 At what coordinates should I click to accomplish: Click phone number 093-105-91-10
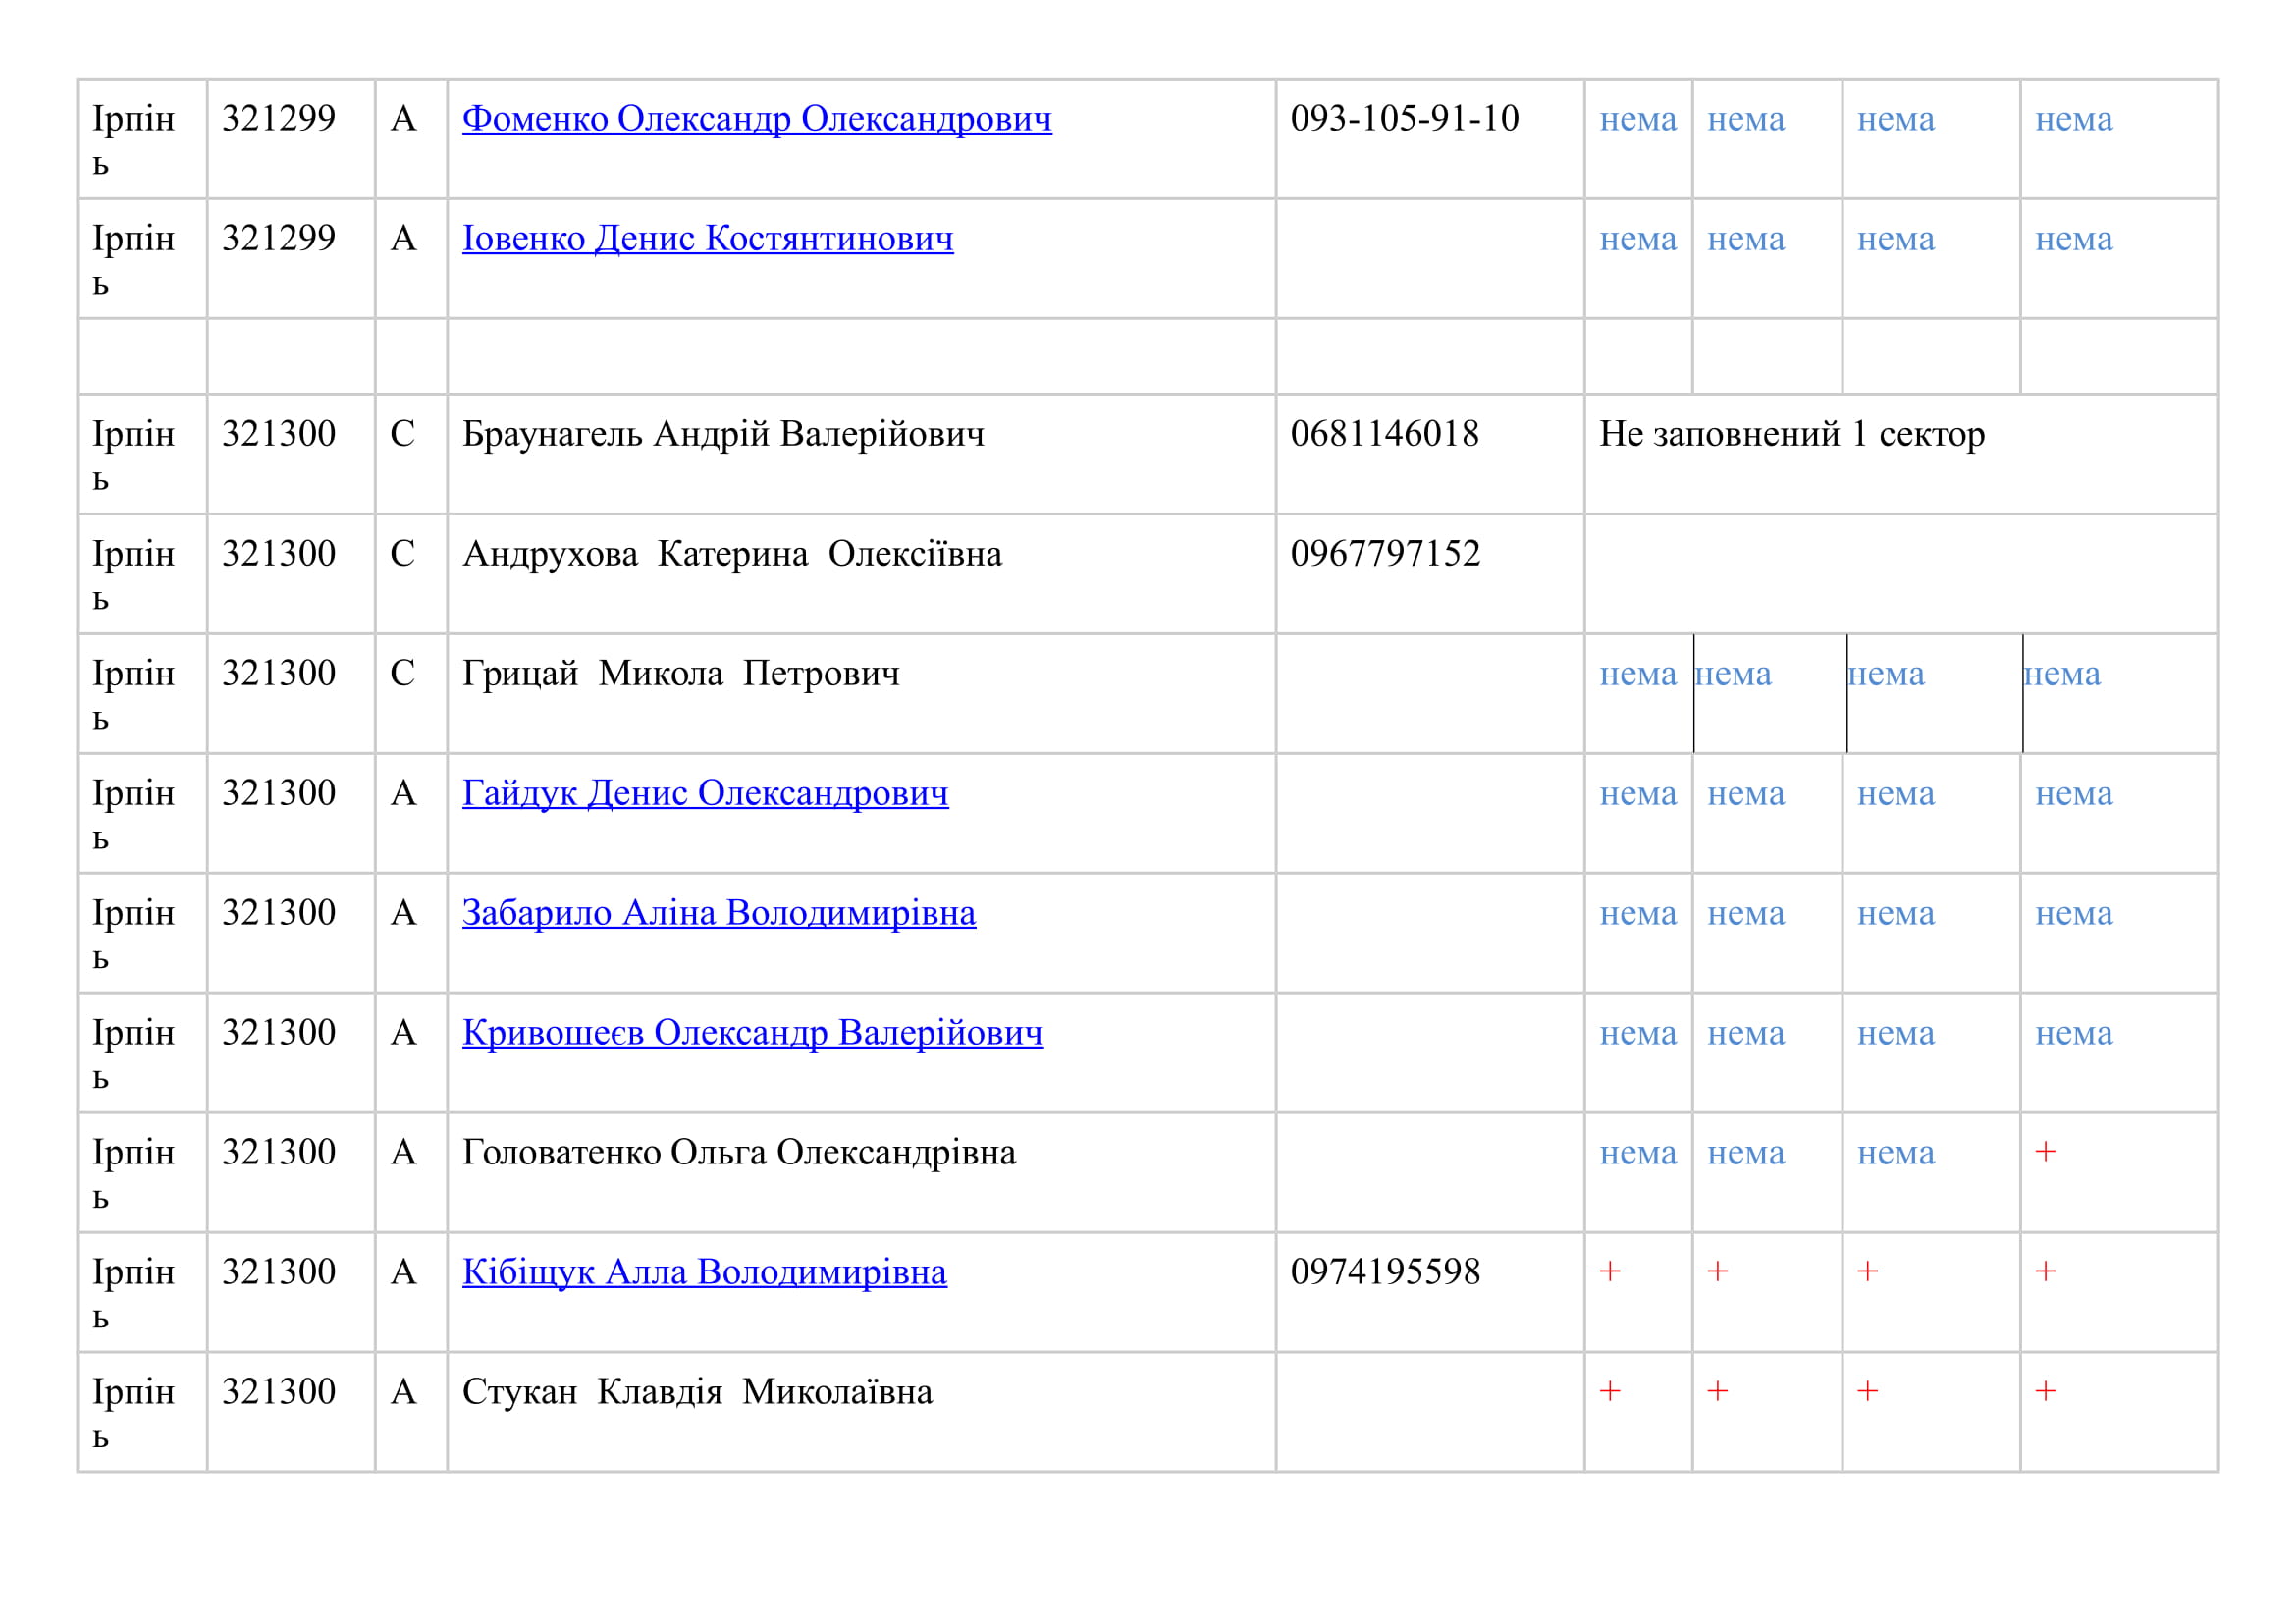point(1404,119)
